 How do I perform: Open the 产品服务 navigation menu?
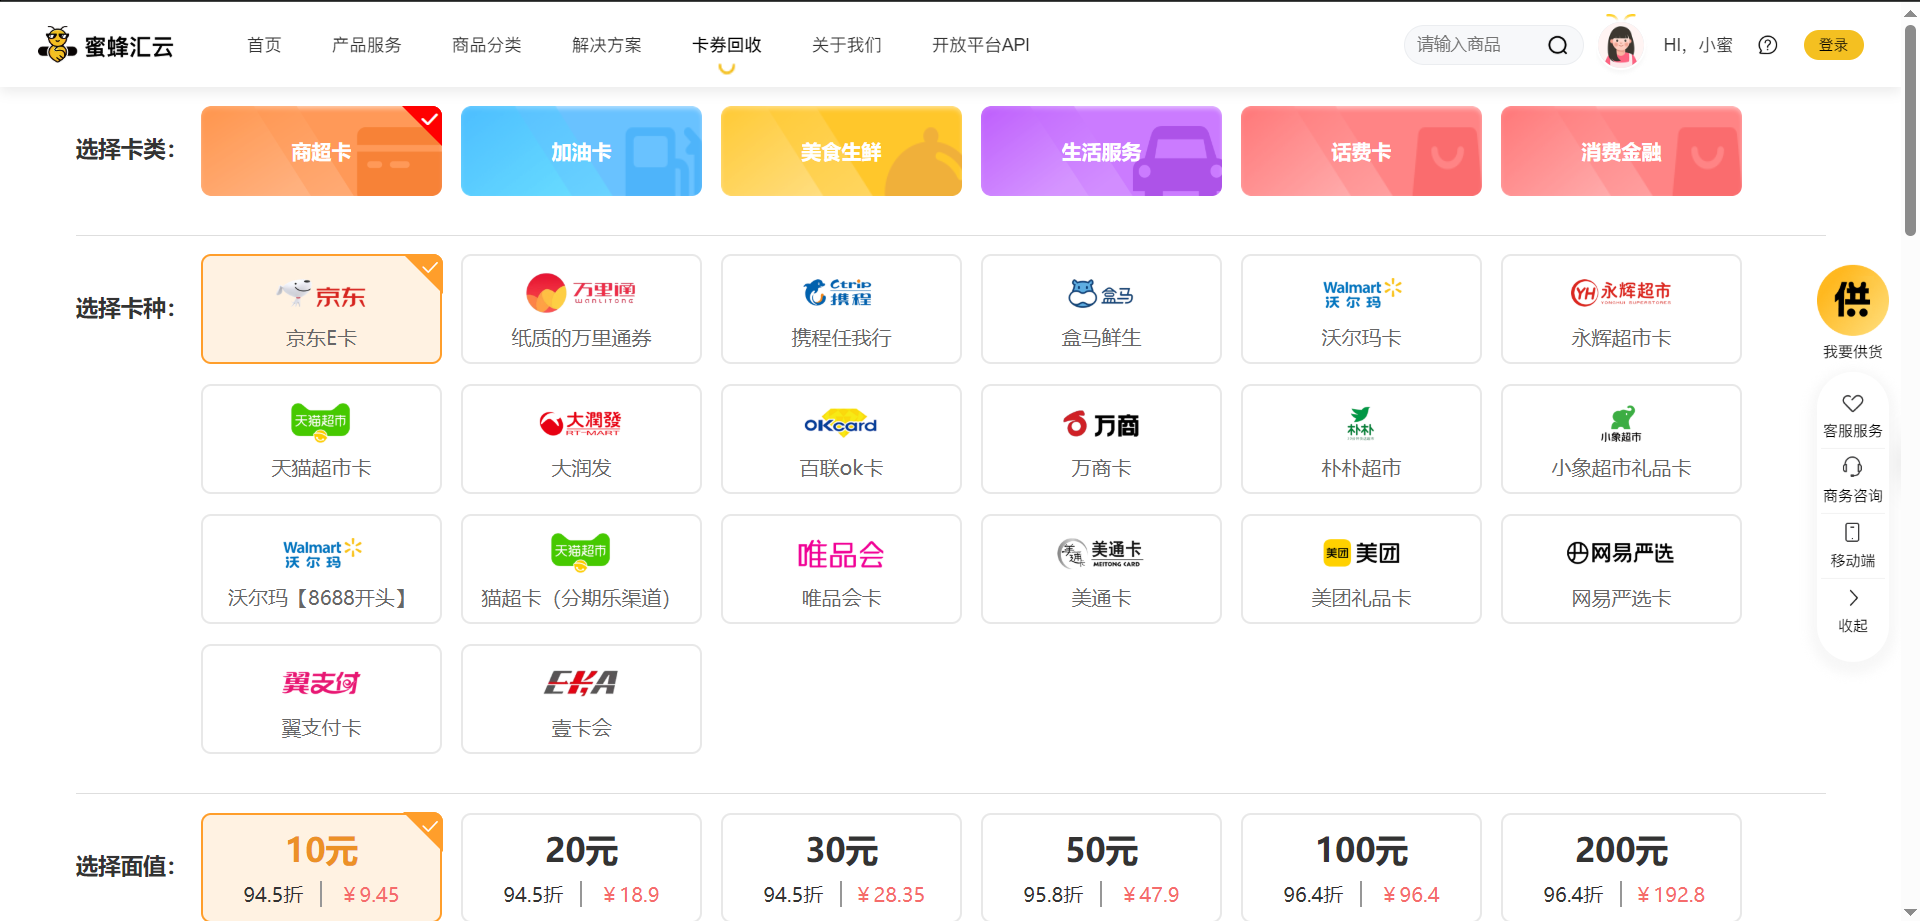point(366,45)
